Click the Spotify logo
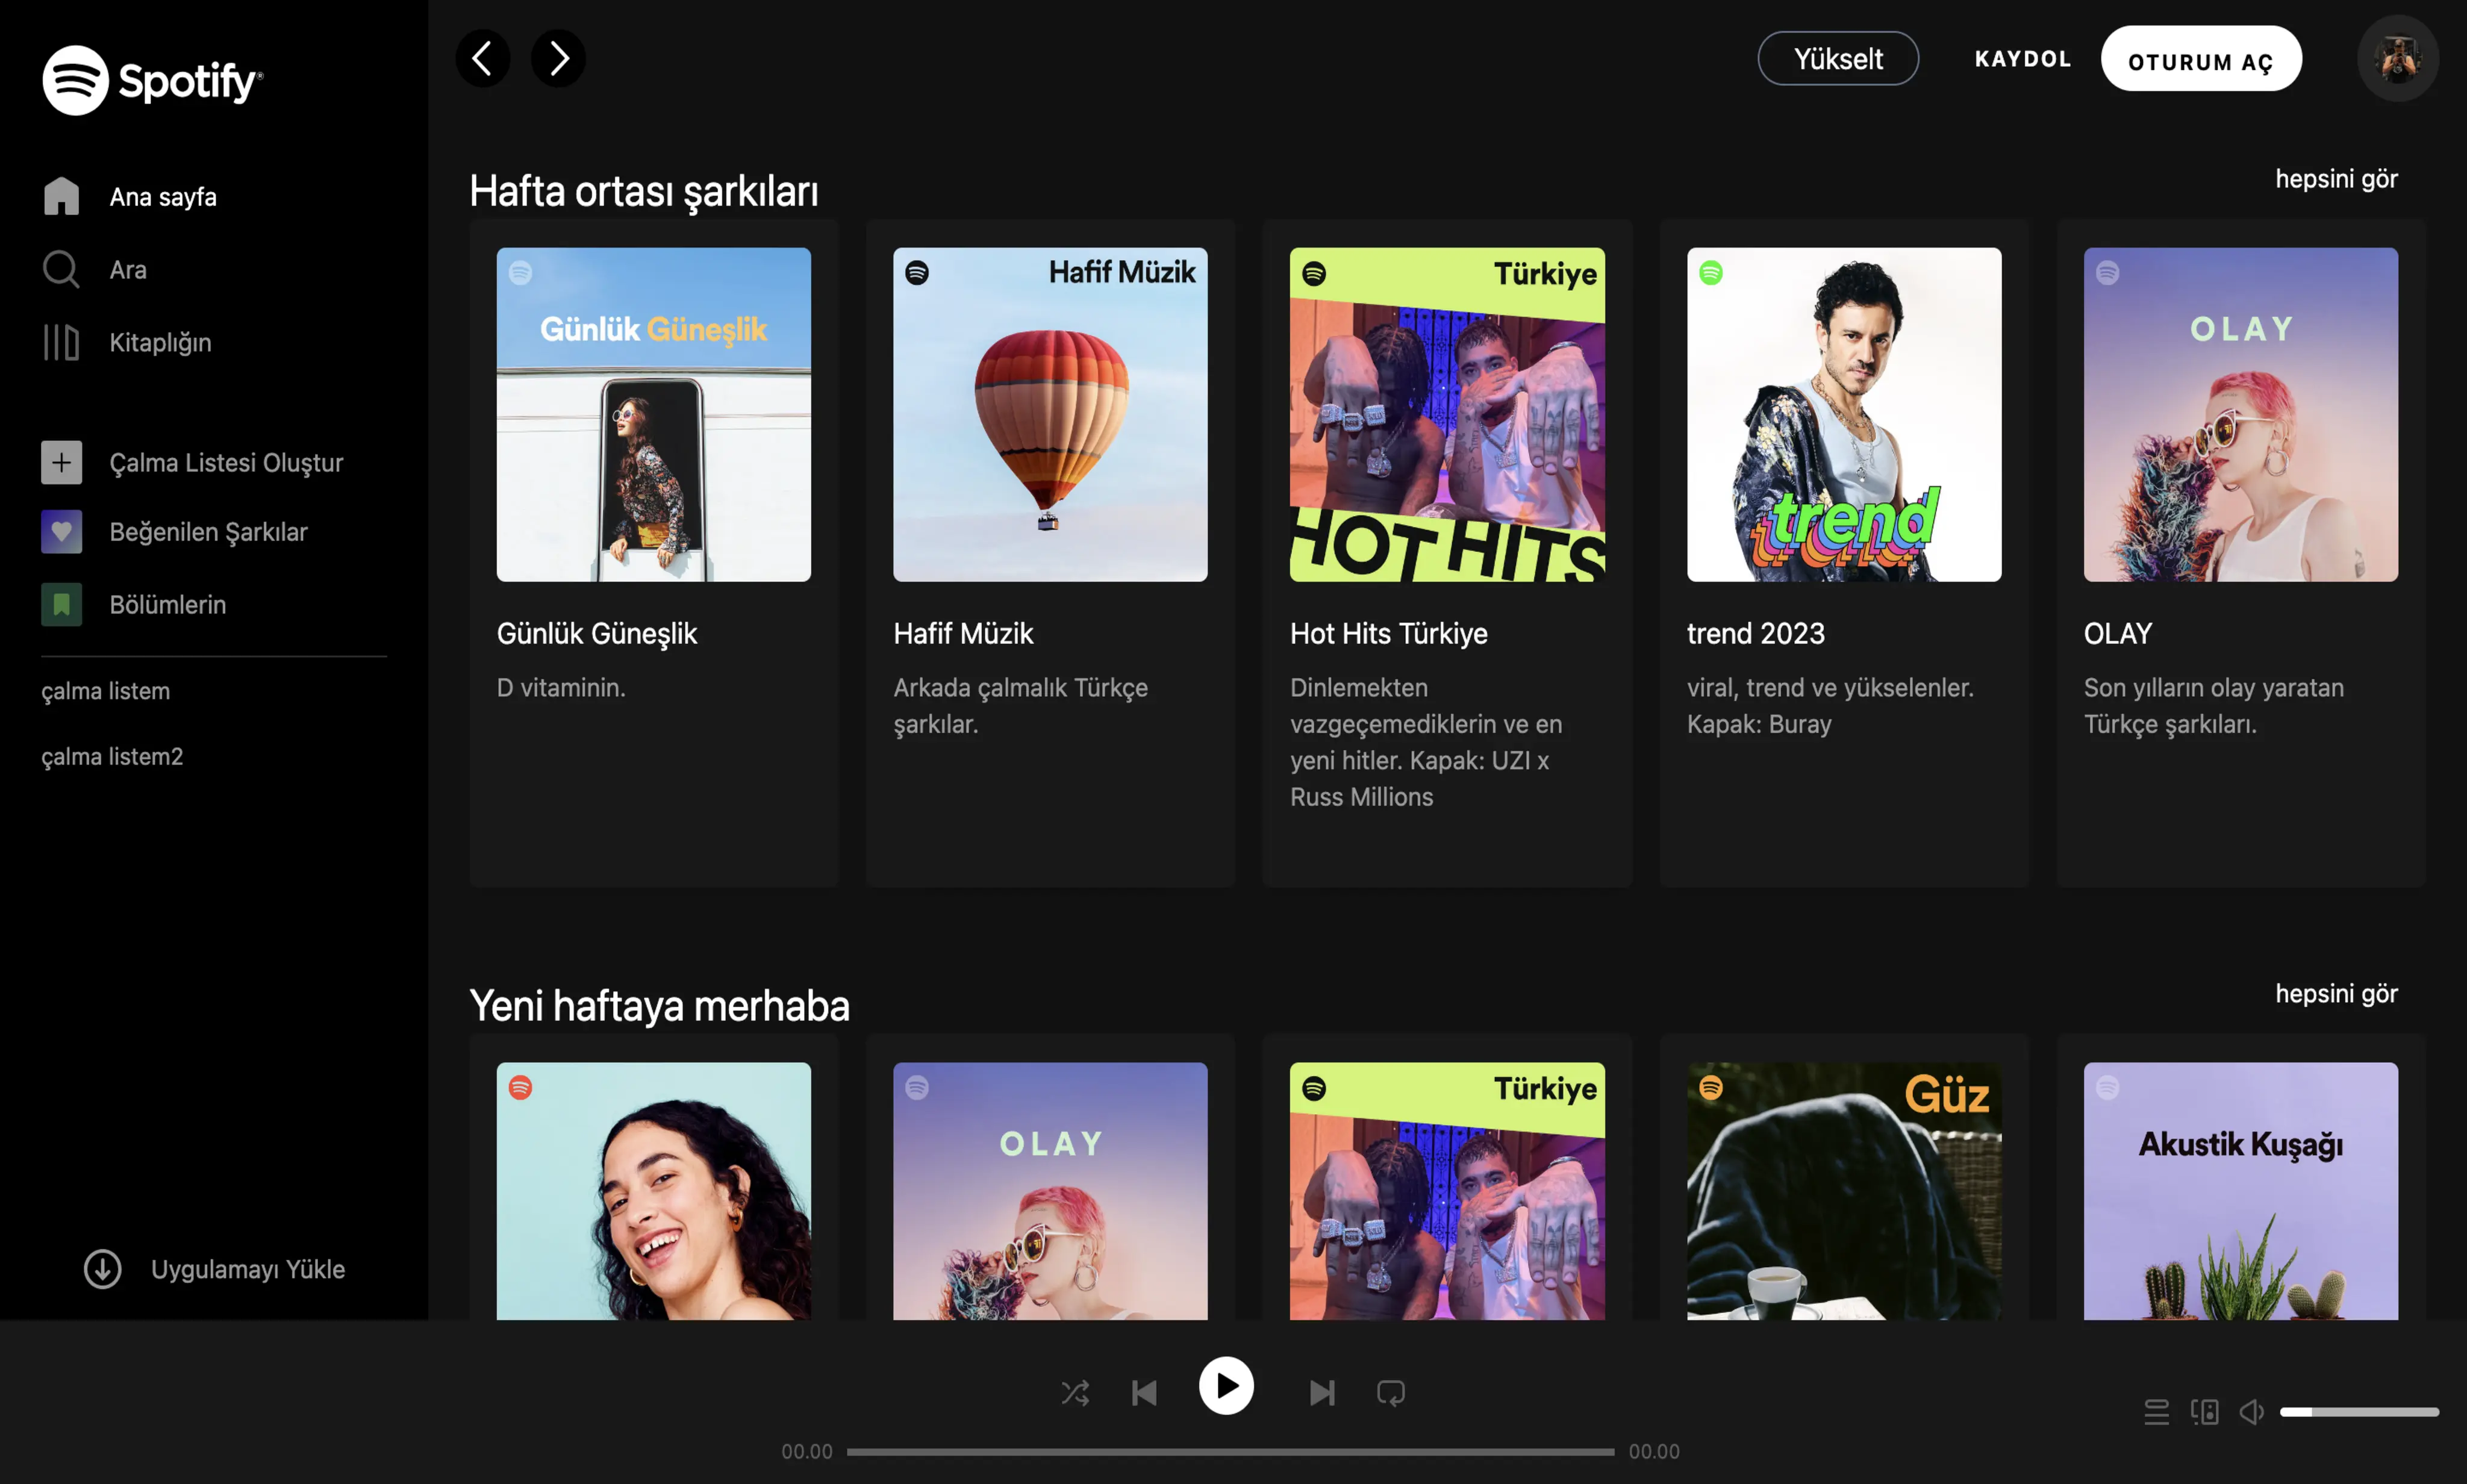The image size is (2467, 1484). pyautogui.click(x=153, y=80)
